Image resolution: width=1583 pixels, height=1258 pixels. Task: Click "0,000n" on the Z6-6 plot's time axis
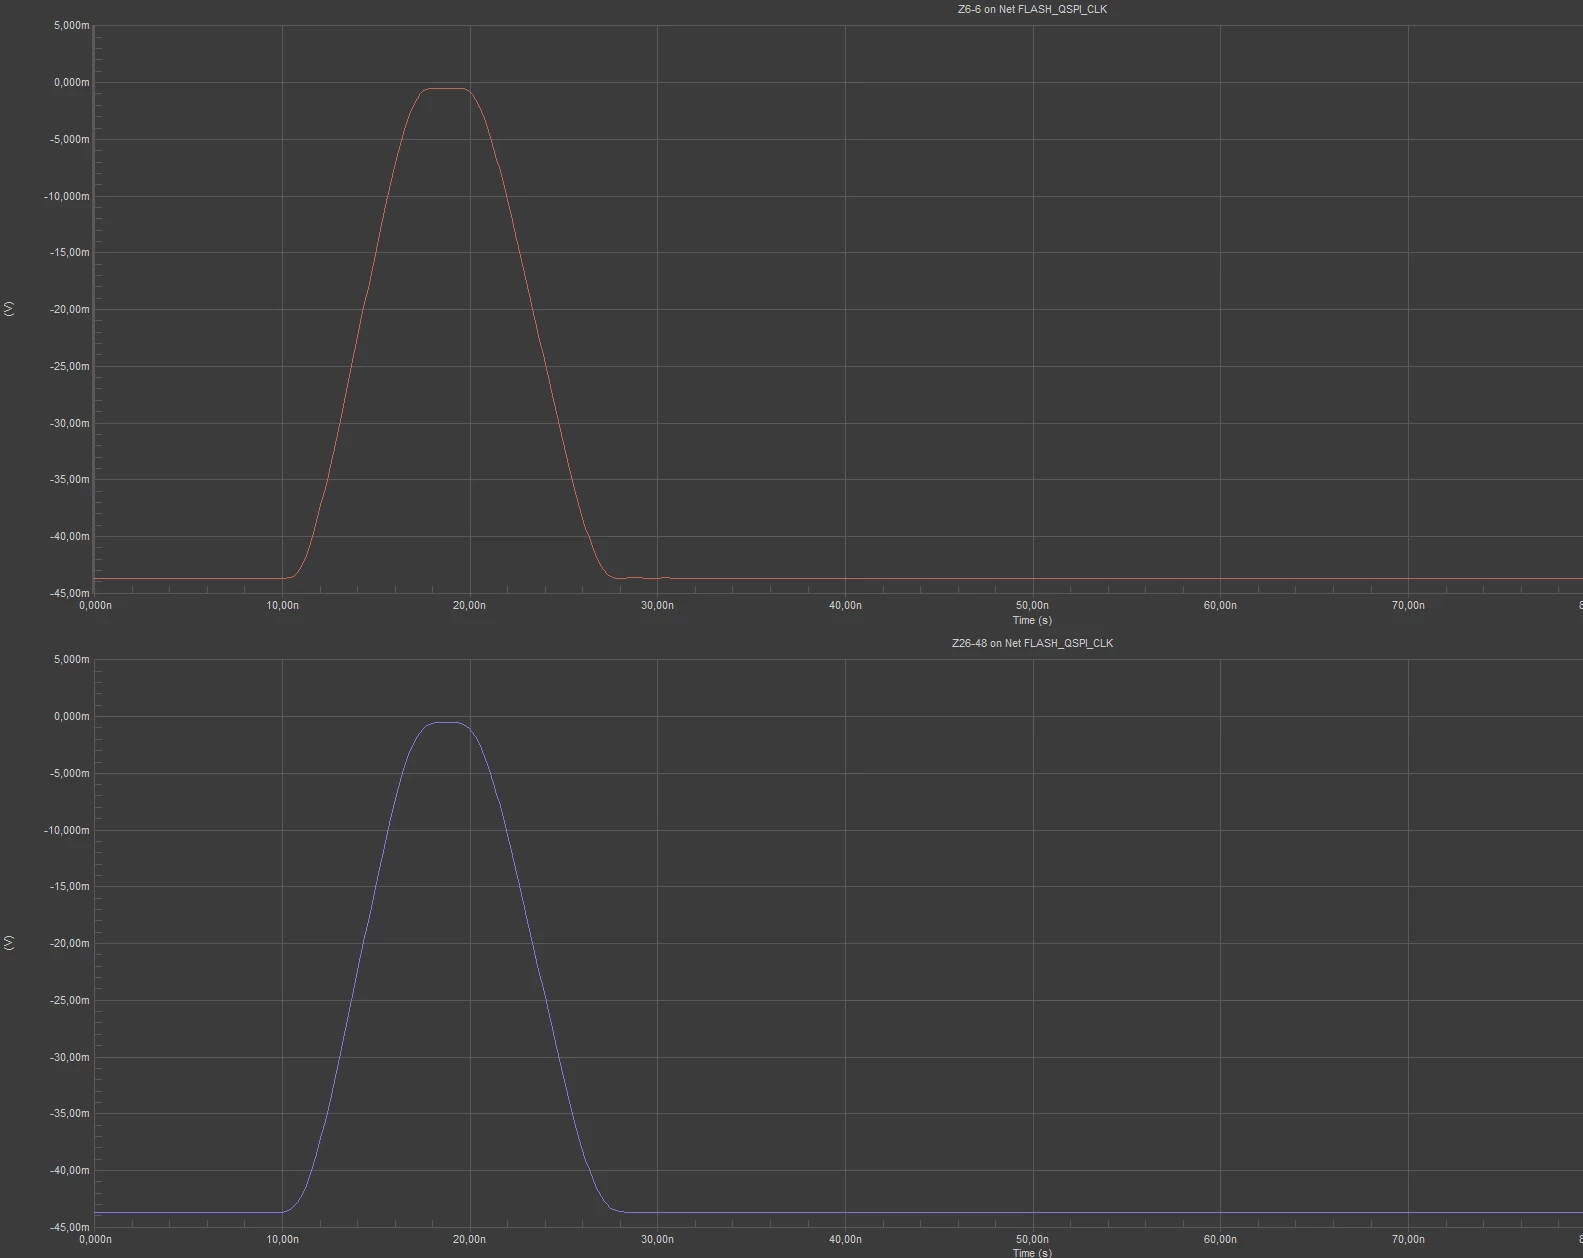click(x=95, y=605)
